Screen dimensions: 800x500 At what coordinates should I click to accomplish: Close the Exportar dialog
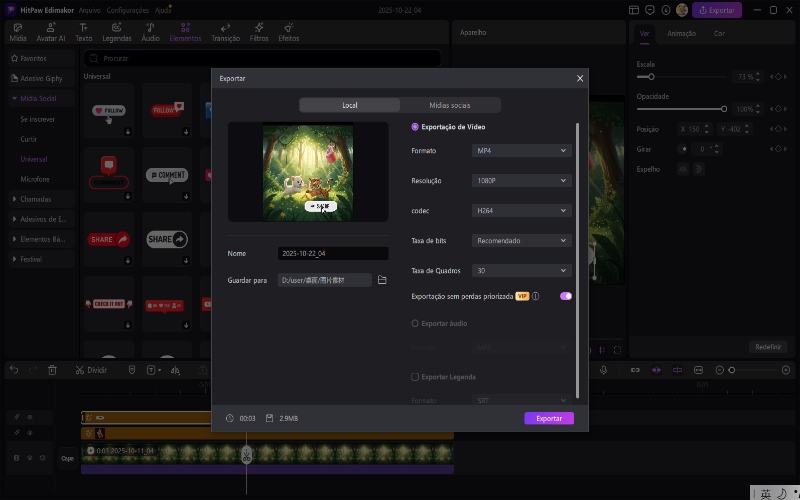pyautogui.click(x=580, y=78)
